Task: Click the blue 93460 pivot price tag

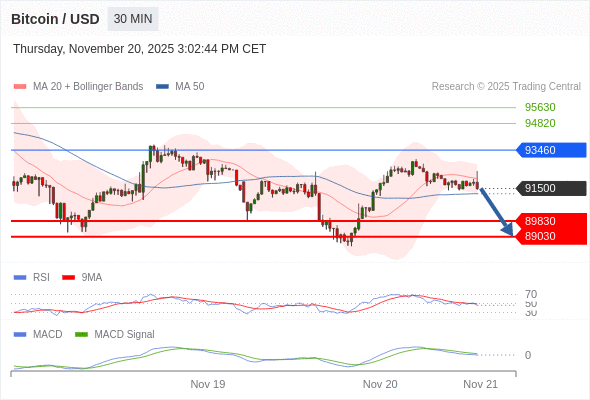Action: [x=551, y=150]
